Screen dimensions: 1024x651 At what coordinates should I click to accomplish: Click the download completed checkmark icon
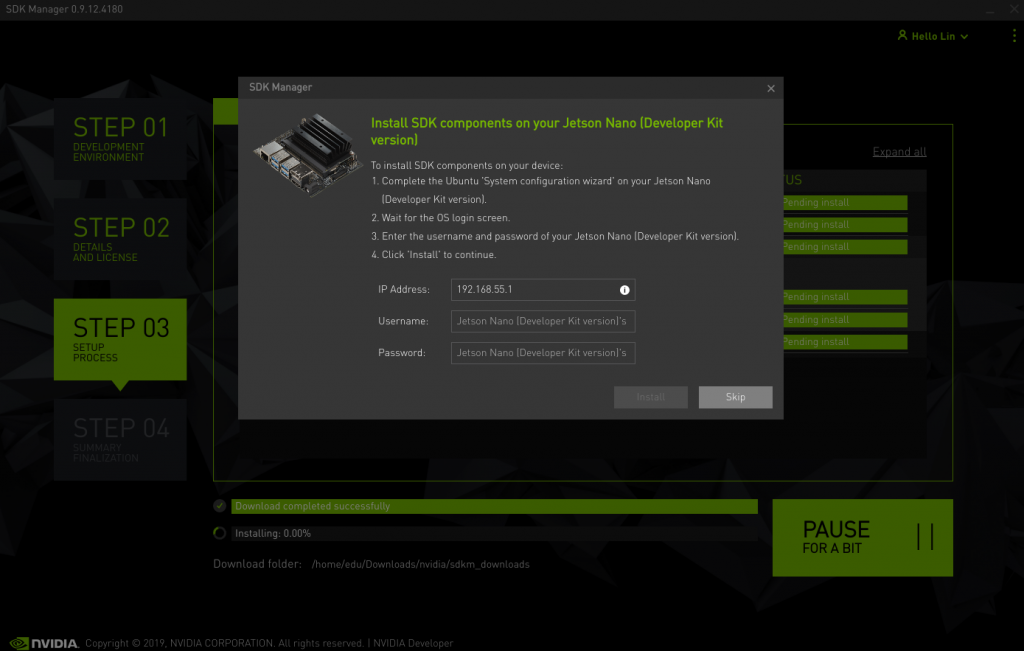[219, 506]
